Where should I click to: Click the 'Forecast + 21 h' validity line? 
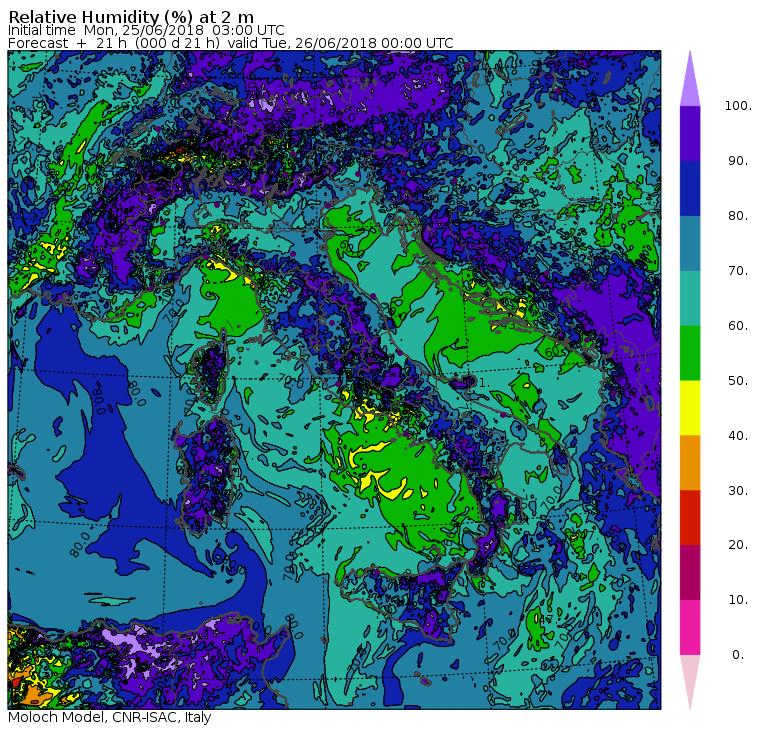tap(231, 43)
